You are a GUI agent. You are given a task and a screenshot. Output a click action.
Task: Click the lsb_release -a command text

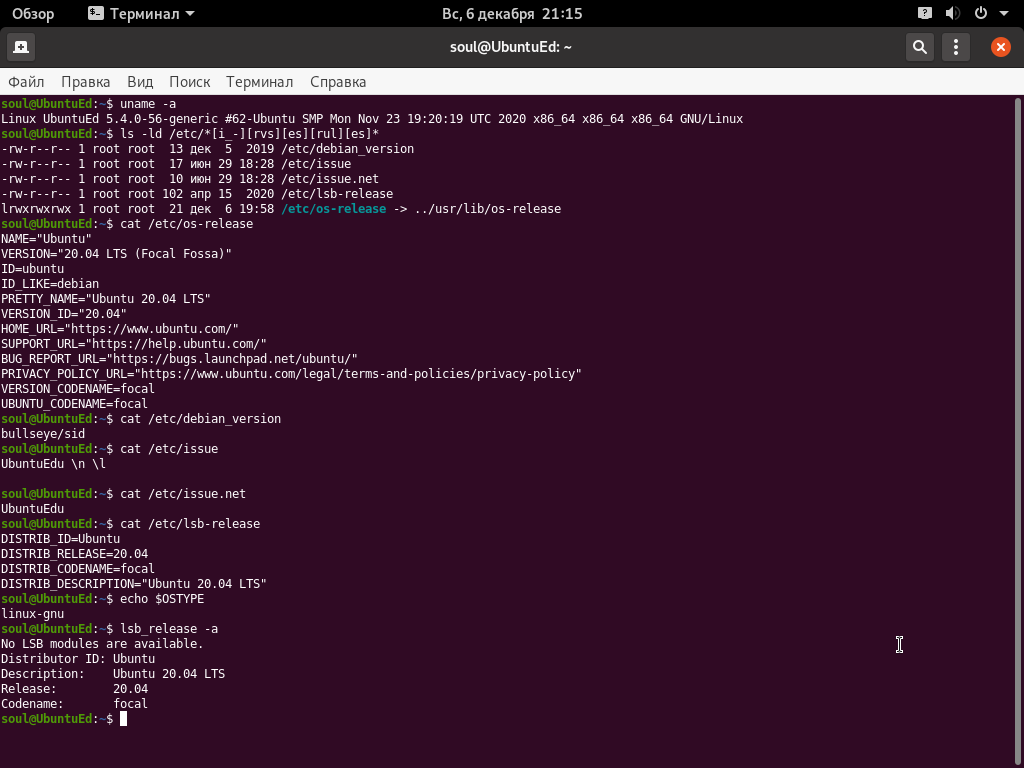click(x=169, y=629)
